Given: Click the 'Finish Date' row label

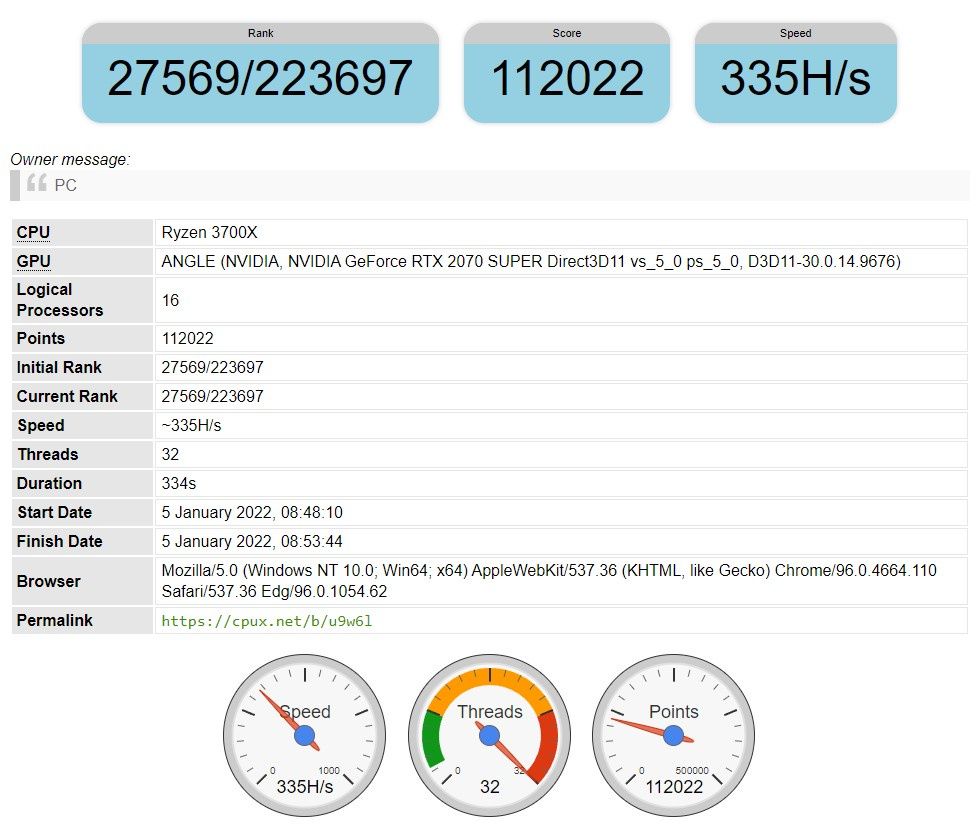Looking at the screenshot, I should point(59,541).
